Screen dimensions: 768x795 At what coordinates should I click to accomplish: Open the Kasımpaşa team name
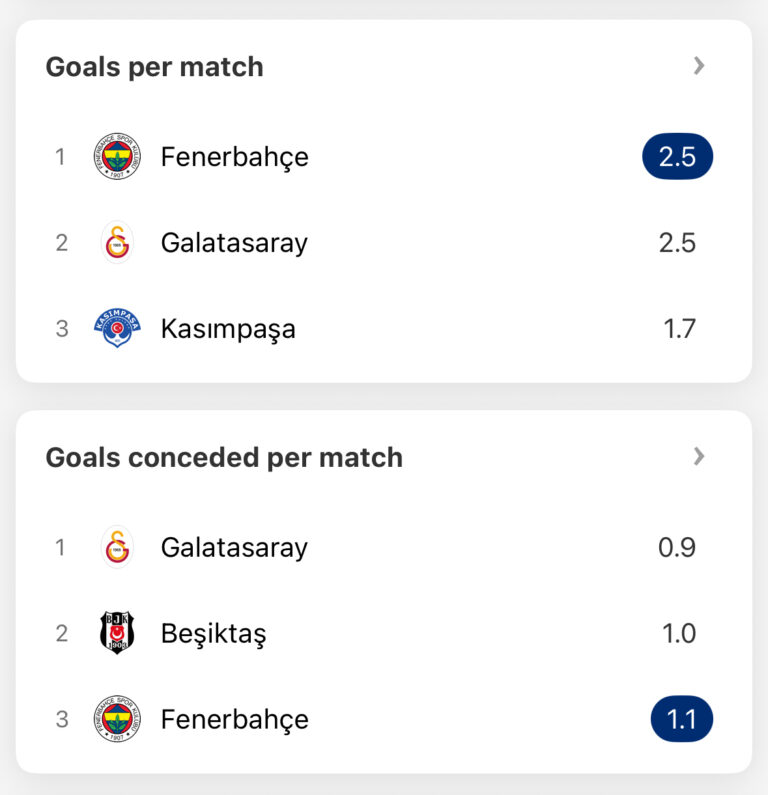228,328
